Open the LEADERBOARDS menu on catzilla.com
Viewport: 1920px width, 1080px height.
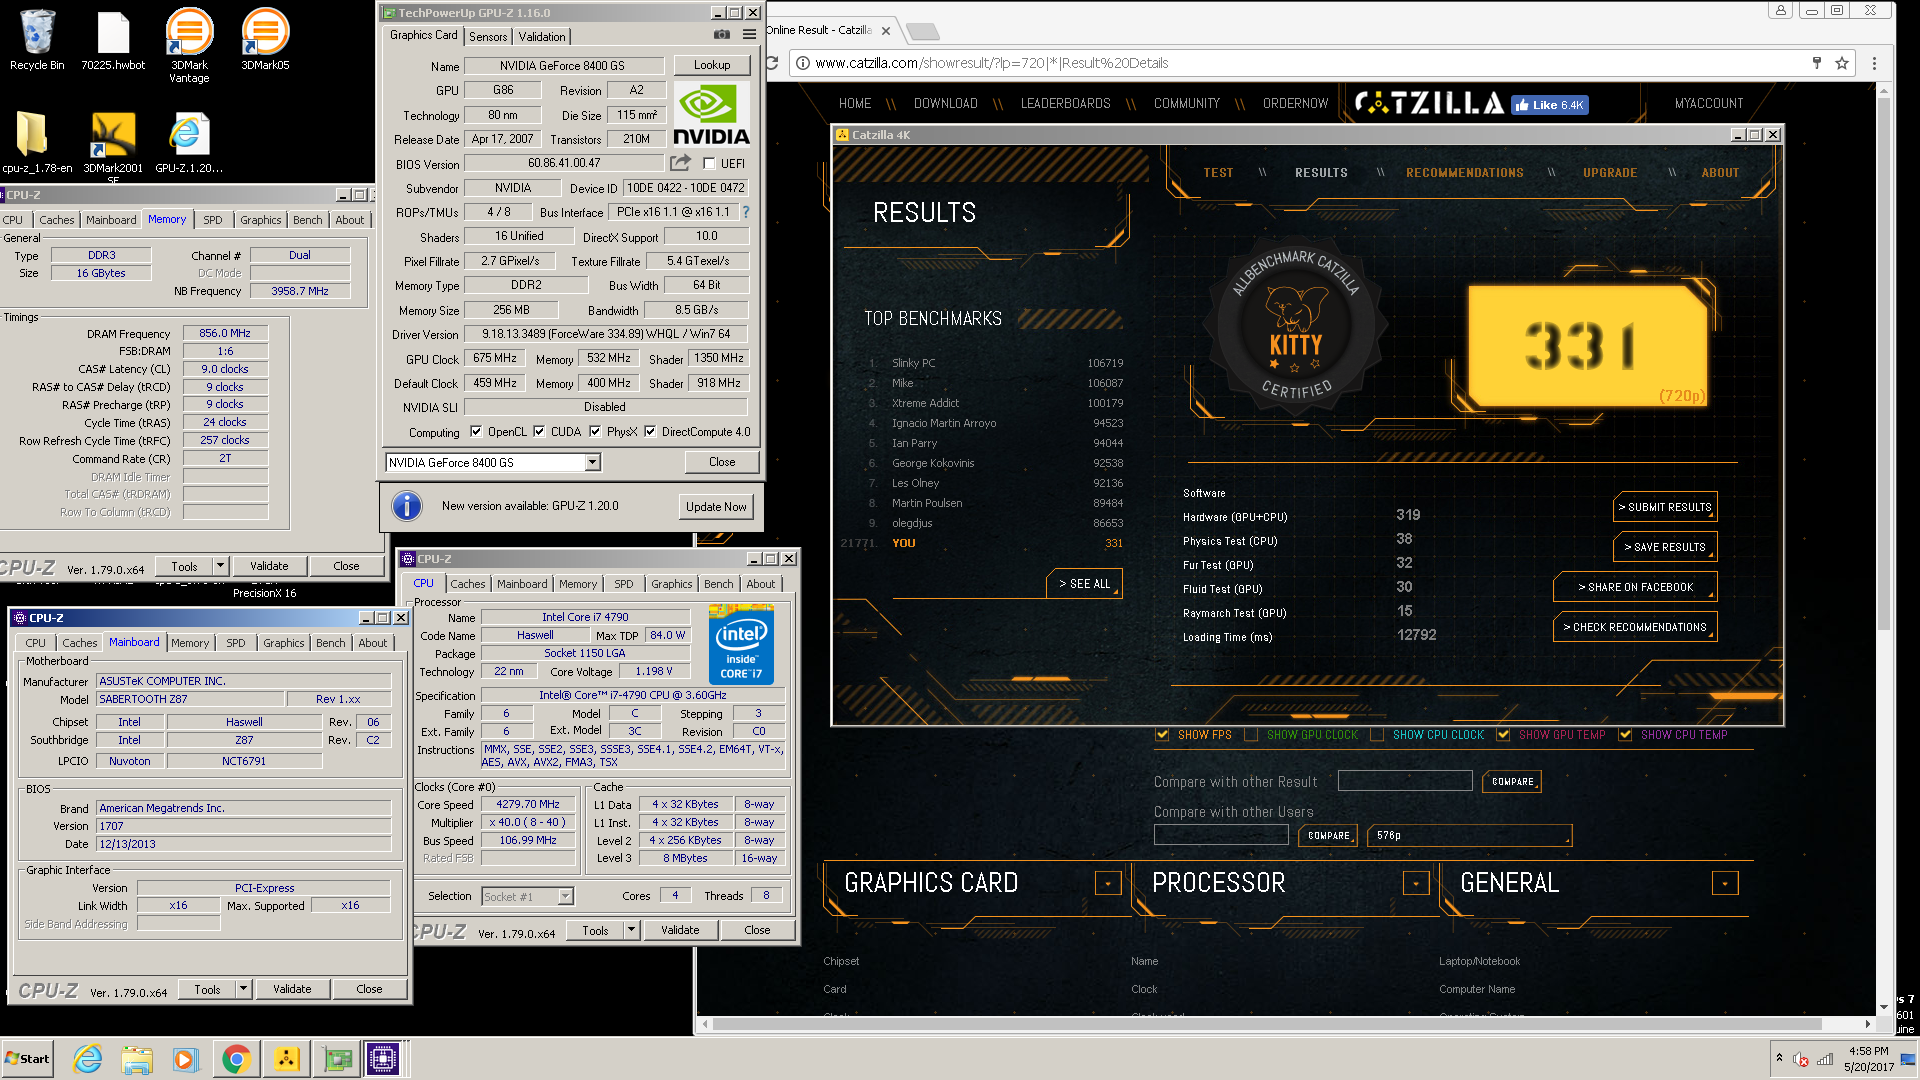(x=1065, y=104)
